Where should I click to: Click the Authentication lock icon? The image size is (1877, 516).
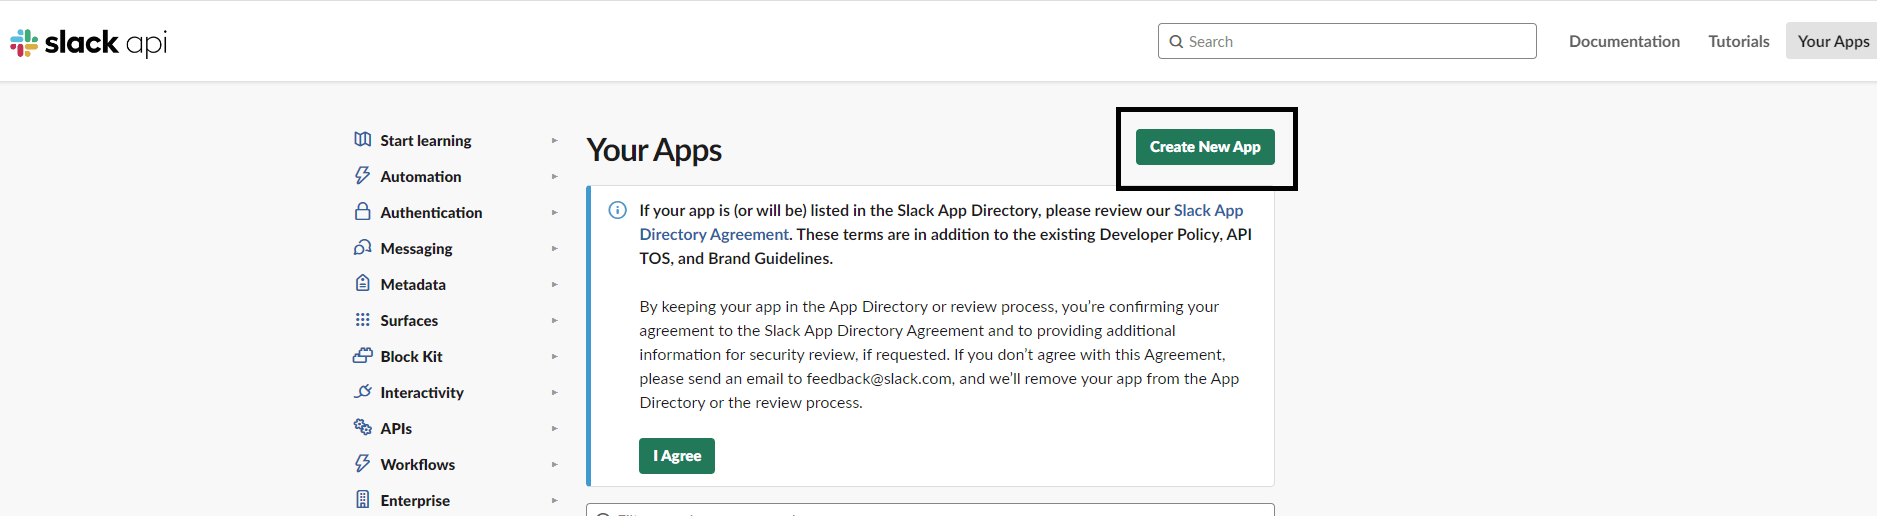click(363, 212)
